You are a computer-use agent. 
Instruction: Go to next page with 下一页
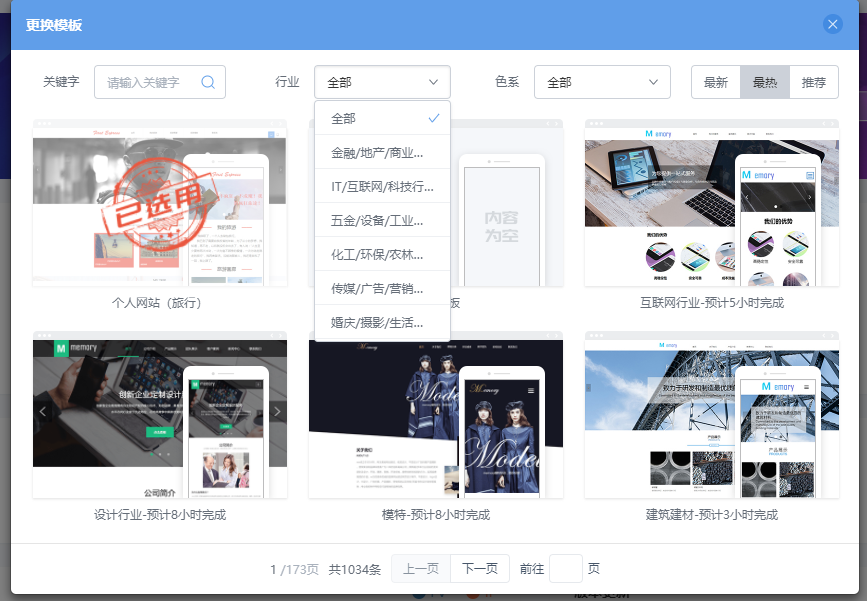(x=480, y=568)
